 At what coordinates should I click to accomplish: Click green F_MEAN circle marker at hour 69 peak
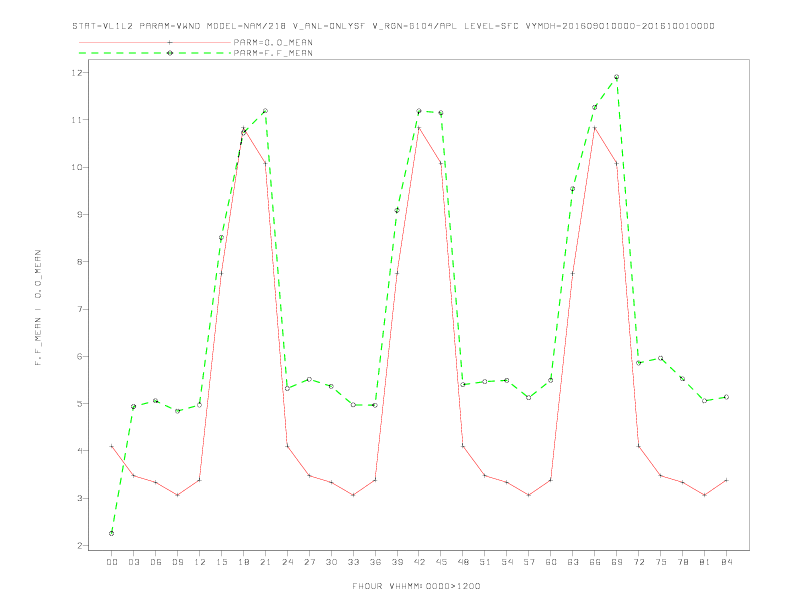[x=616, y=77]
